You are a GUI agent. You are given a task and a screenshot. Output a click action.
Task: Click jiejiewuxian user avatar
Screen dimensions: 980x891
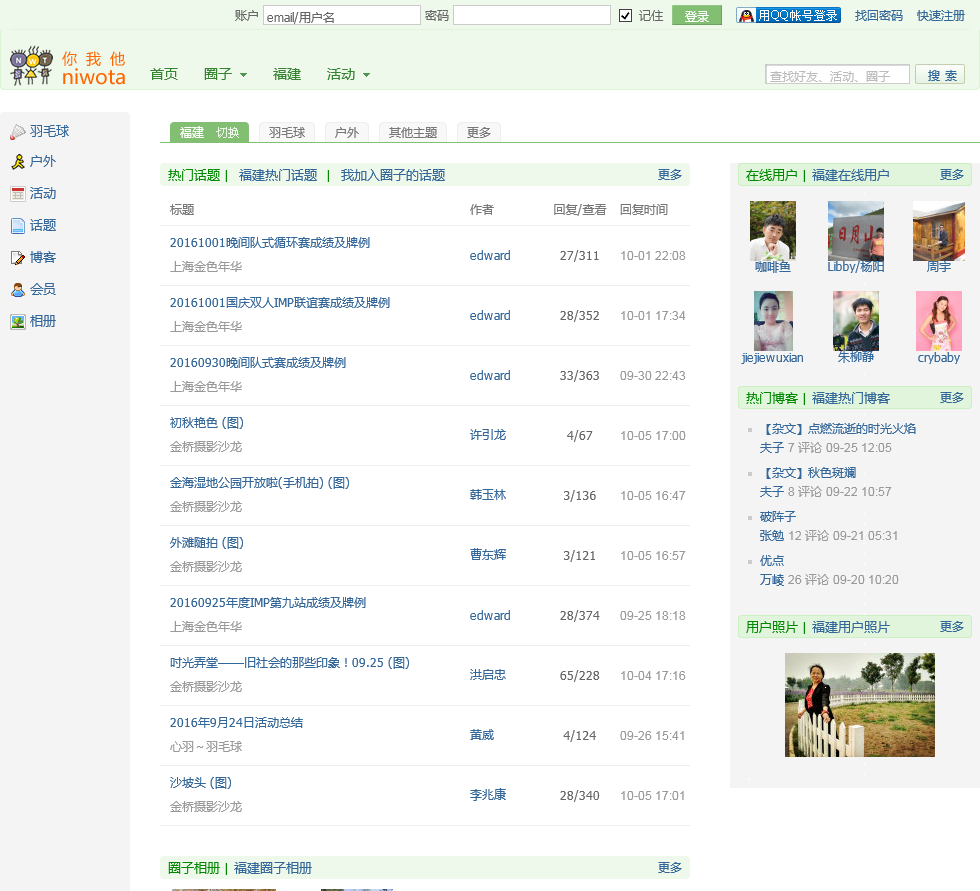[x=772, y=321]
